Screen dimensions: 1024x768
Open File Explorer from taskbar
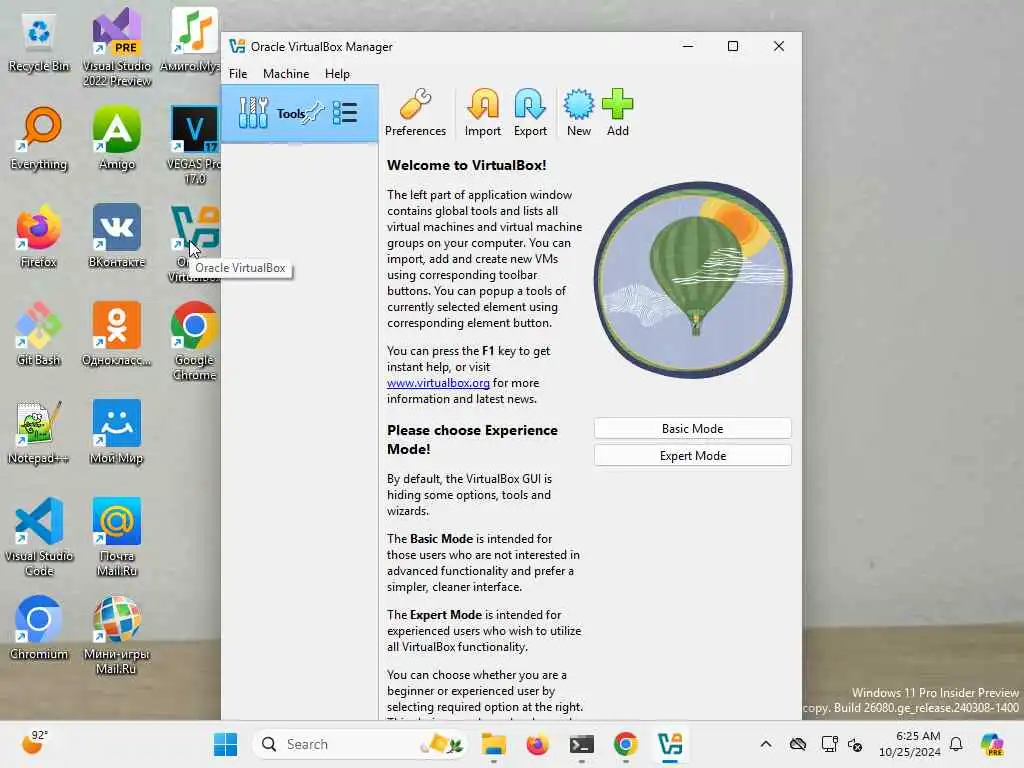(x=494, y=744)
